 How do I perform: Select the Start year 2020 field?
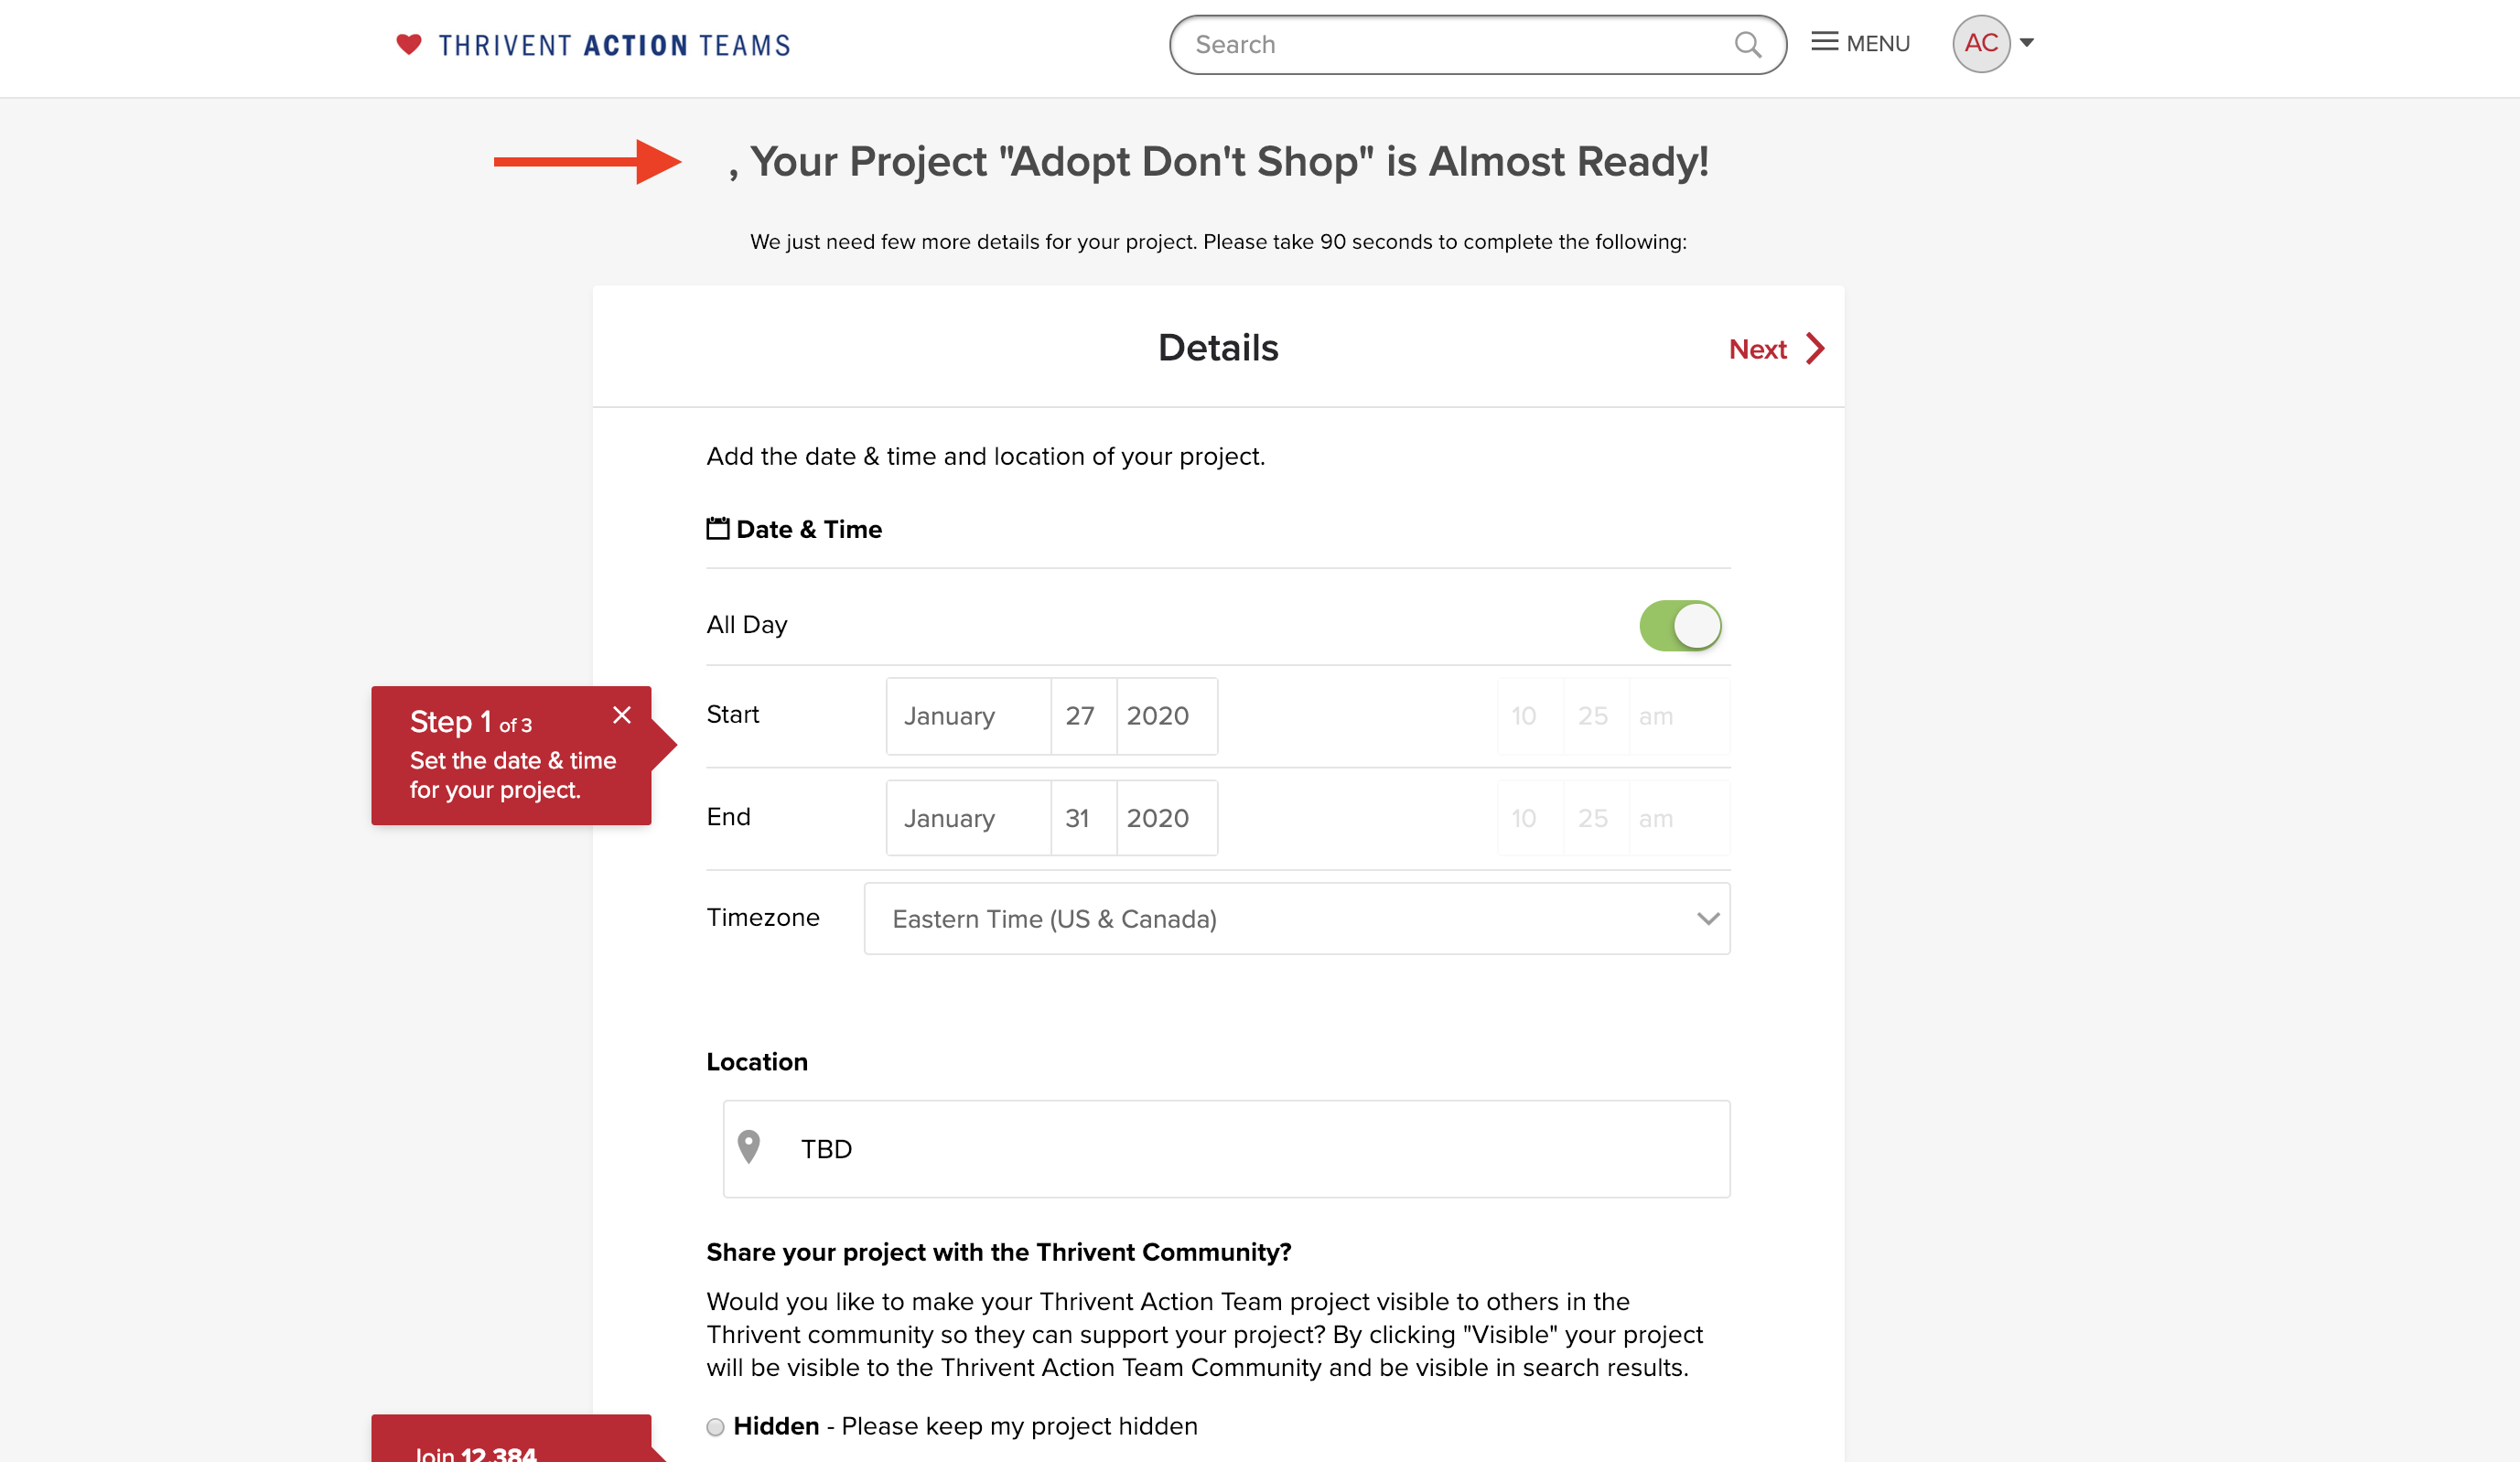(1166, 716)
